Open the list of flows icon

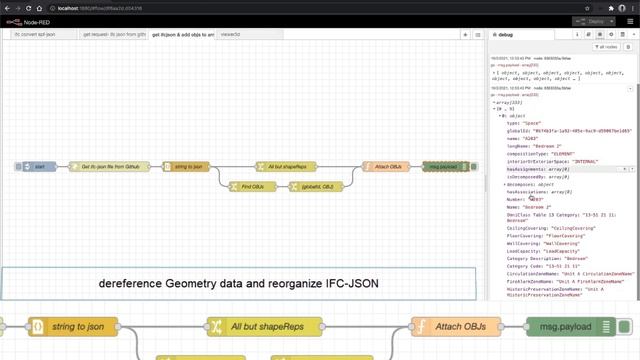coord(478,35)
